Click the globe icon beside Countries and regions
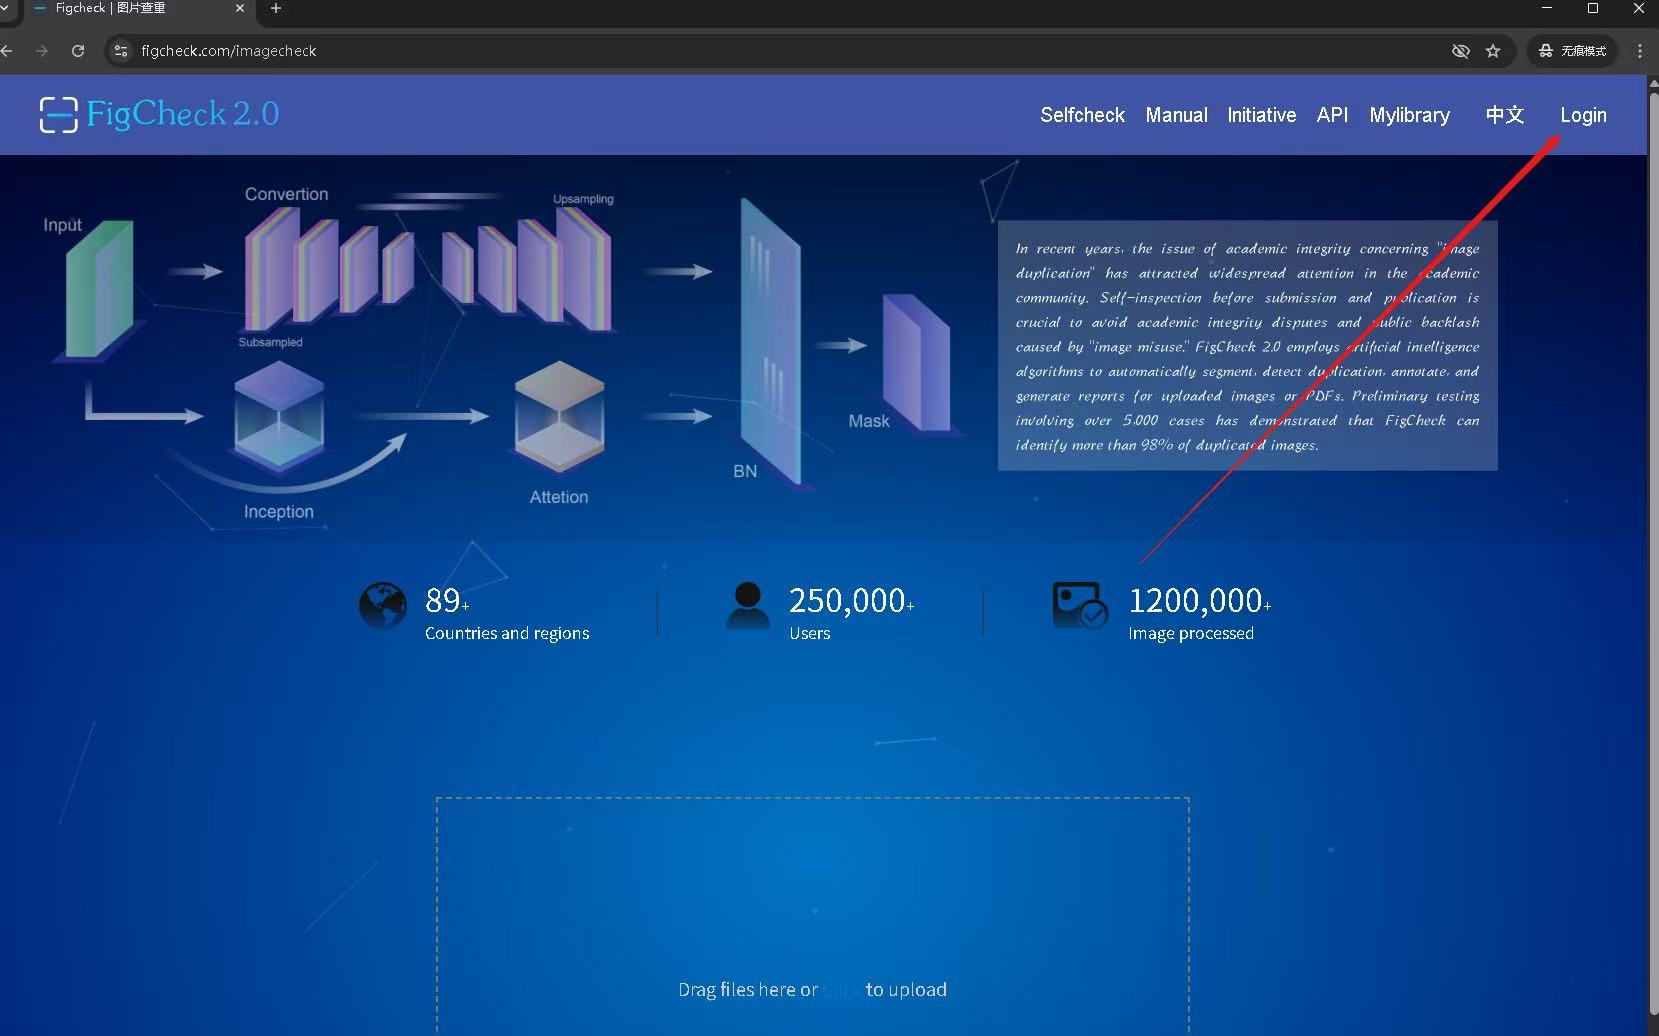 [x=383, y=606]
